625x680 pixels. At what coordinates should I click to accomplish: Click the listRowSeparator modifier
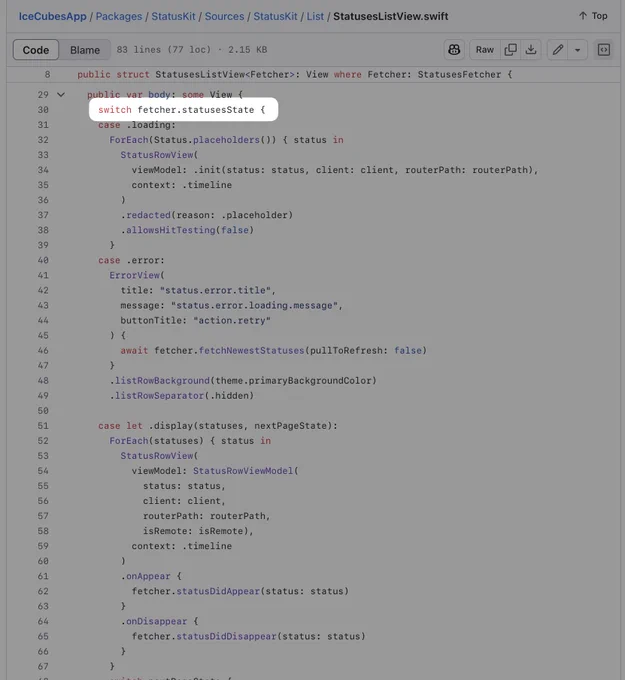point(159,396)
